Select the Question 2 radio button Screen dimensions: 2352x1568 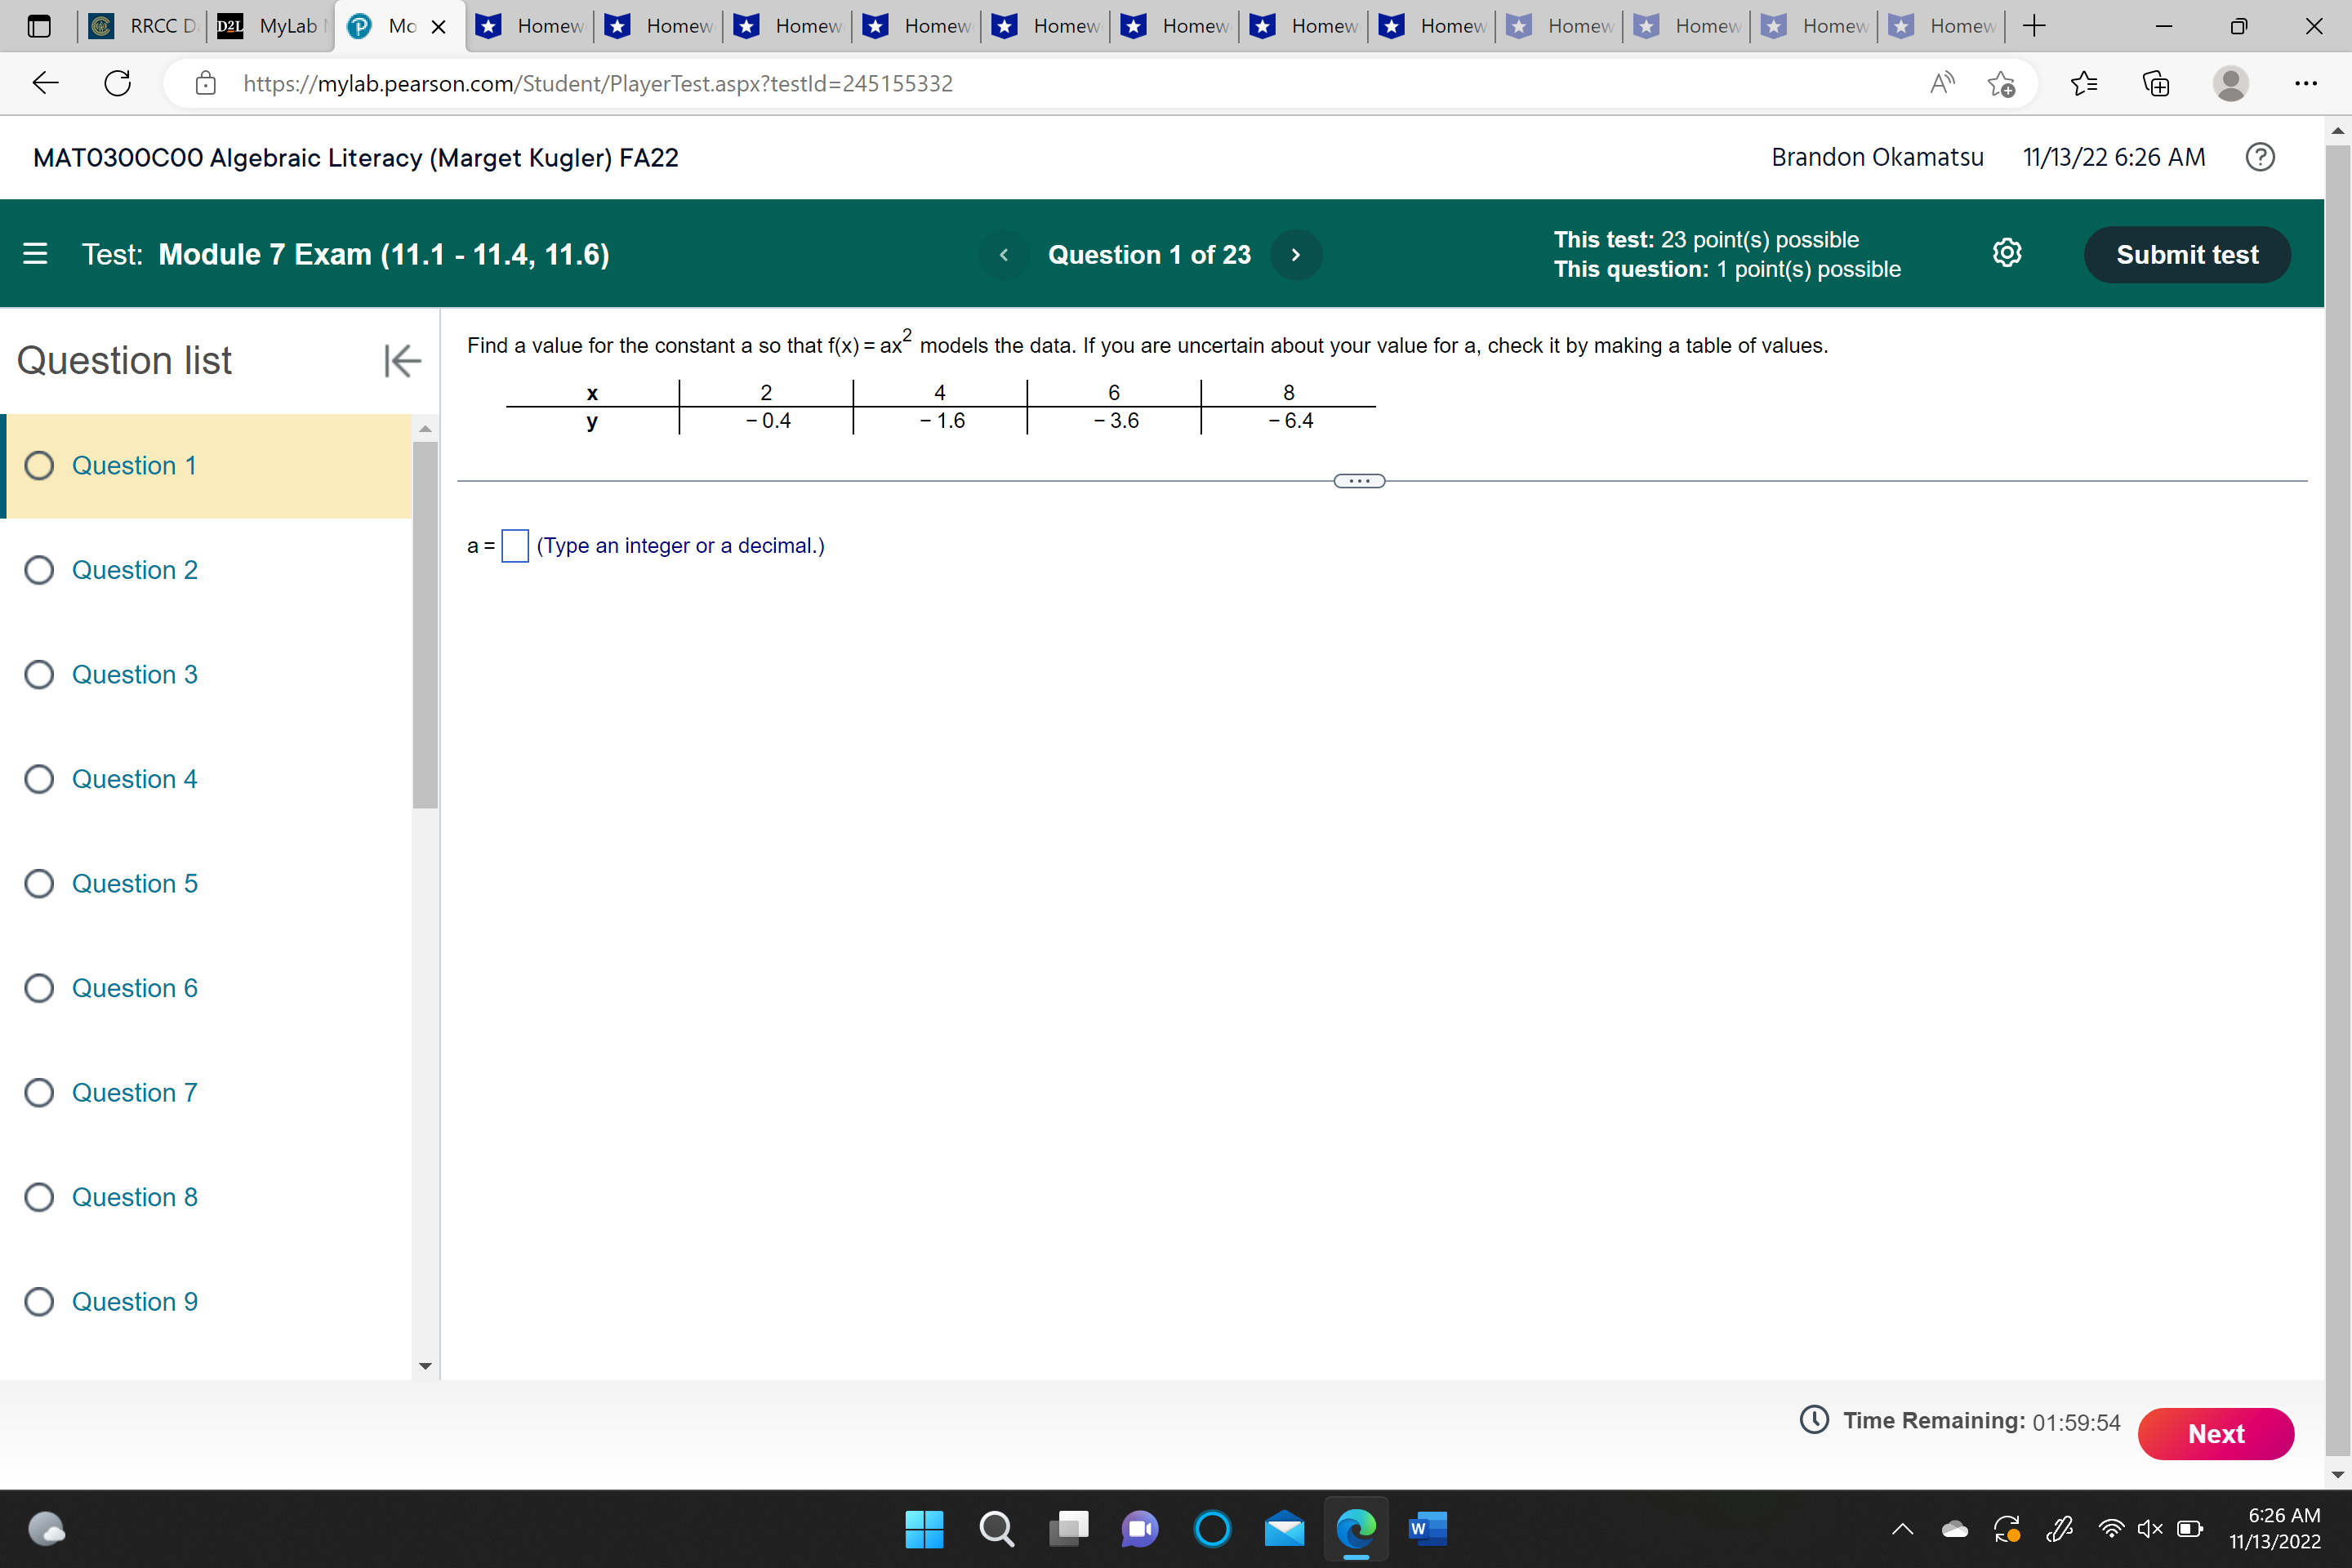tap(39, 569)
